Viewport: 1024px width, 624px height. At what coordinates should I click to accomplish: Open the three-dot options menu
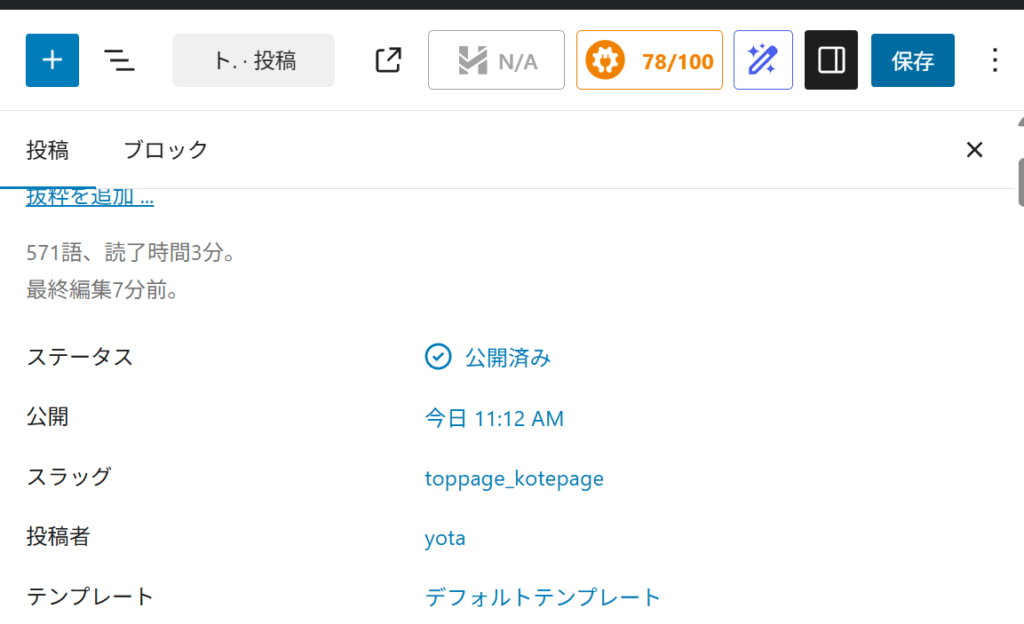point(994,60)
